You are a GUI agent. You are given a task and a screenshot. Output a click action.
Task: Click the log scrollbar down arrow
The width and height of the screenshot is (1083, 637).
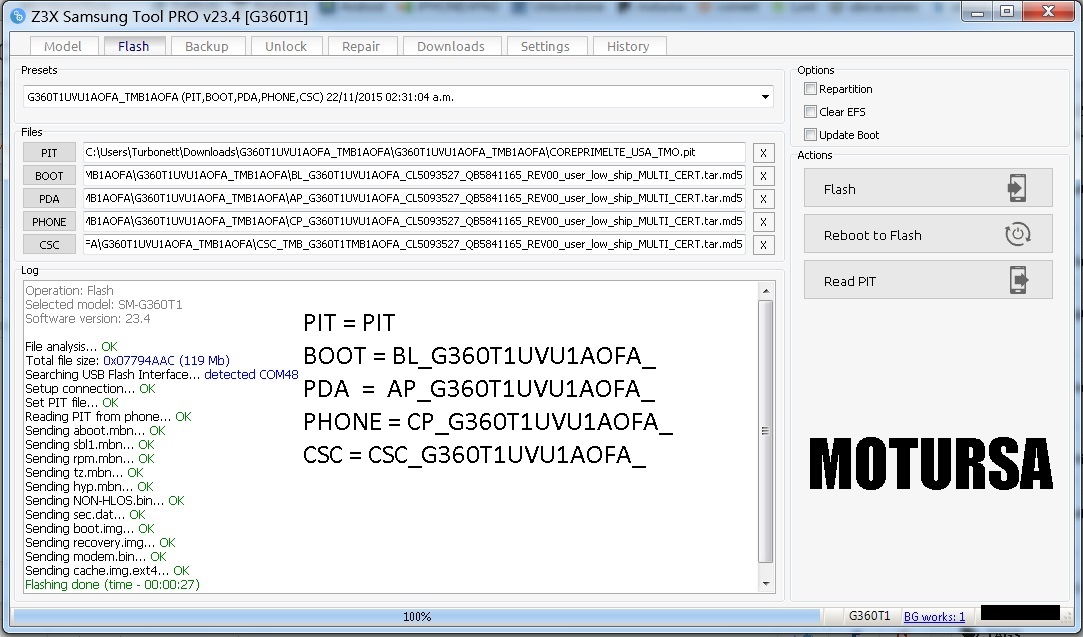[766, 584]
